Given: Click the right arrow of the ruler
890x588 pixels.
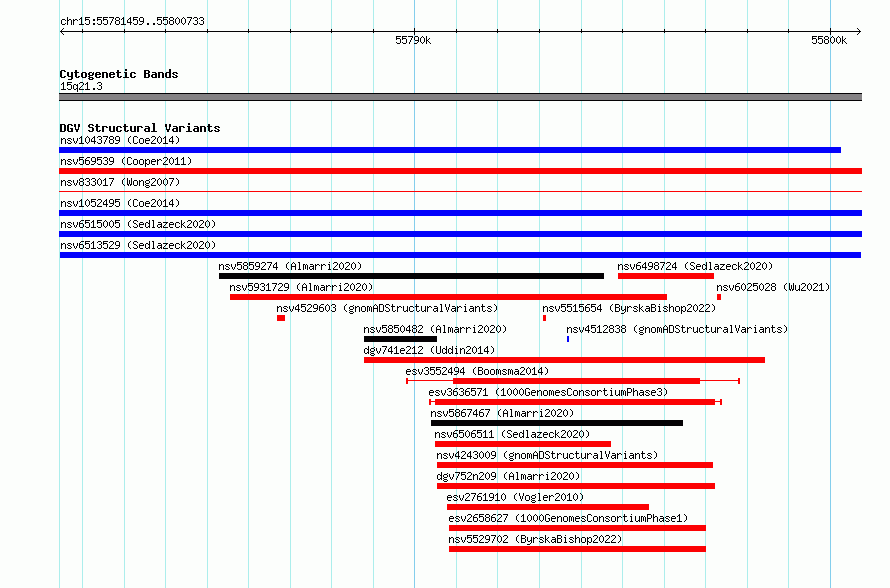Looking at the screenshot, I should pyautogui.click(x=858, y=32).
